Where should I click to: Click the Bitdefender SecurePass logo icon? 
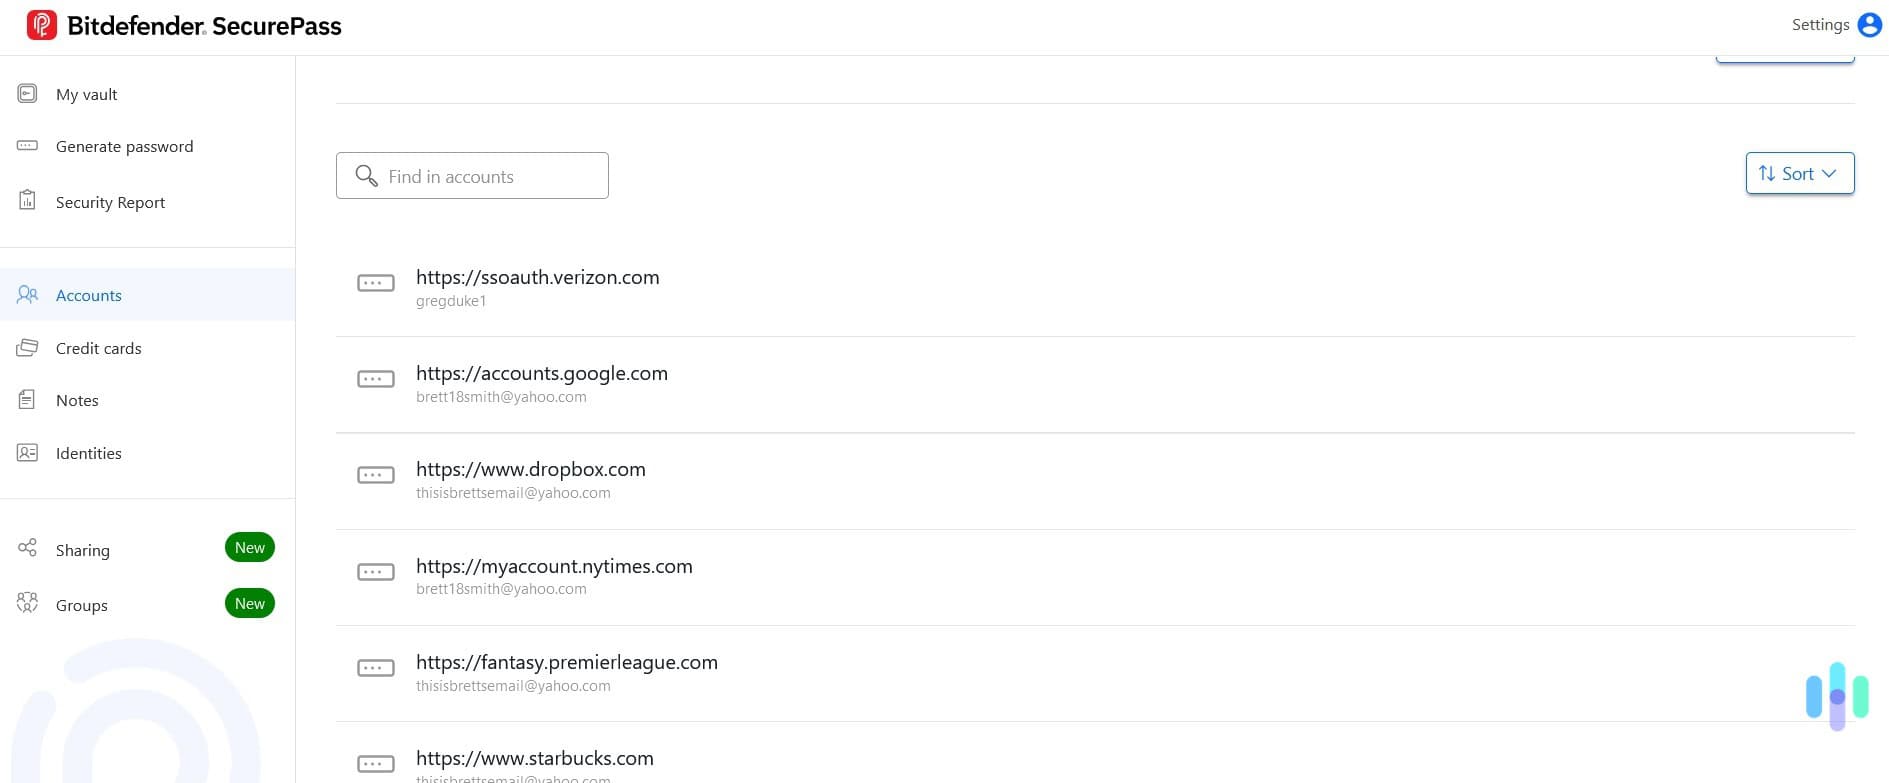41,25
